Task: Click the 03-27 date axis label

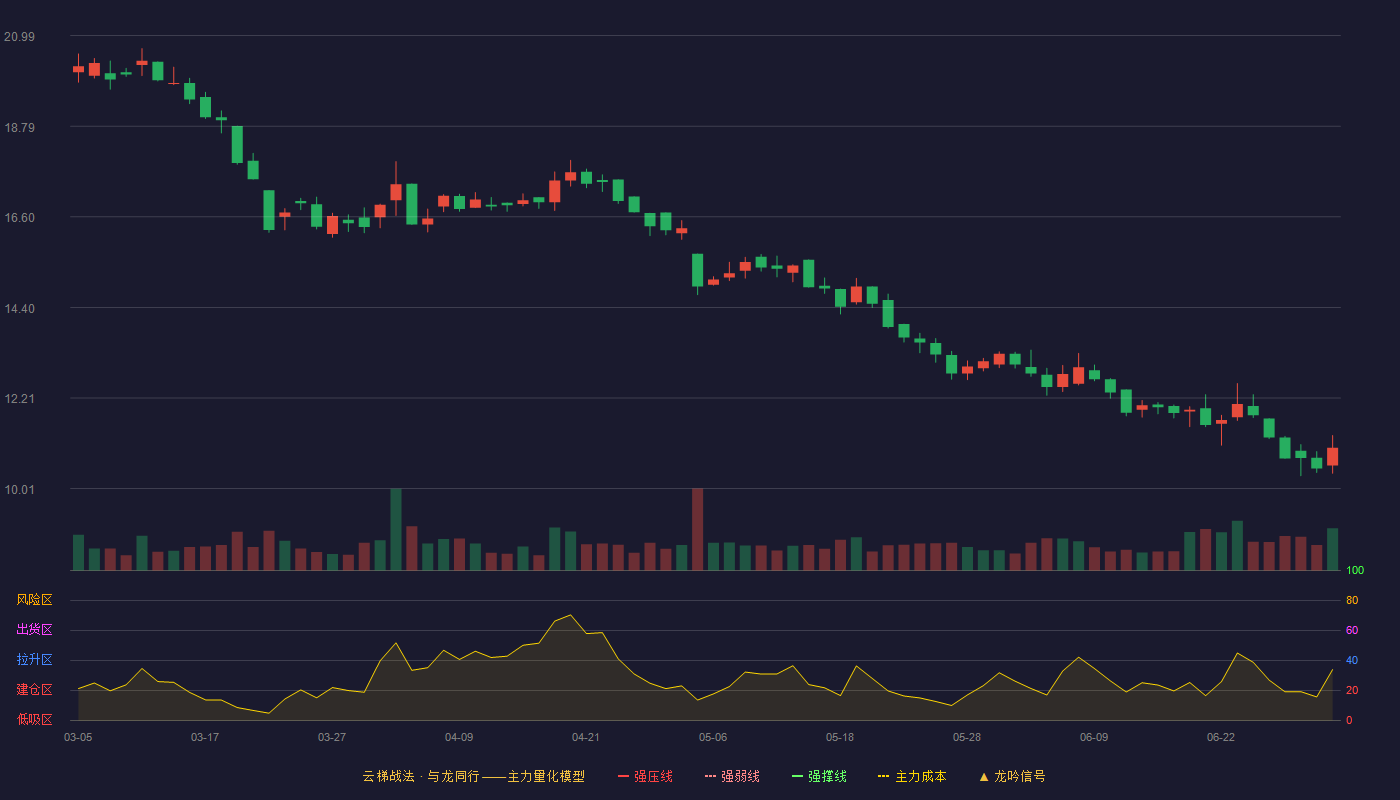Action: (x=332, y=737)
